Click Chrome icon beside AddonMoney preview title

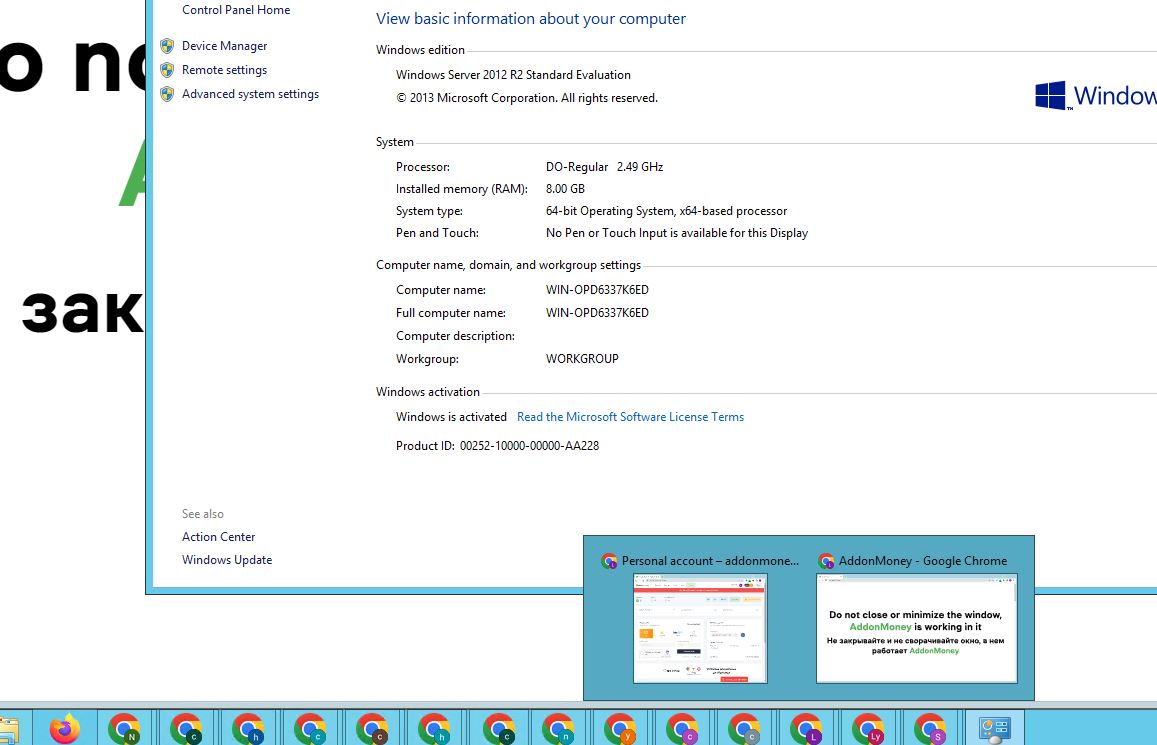(826, 561)
